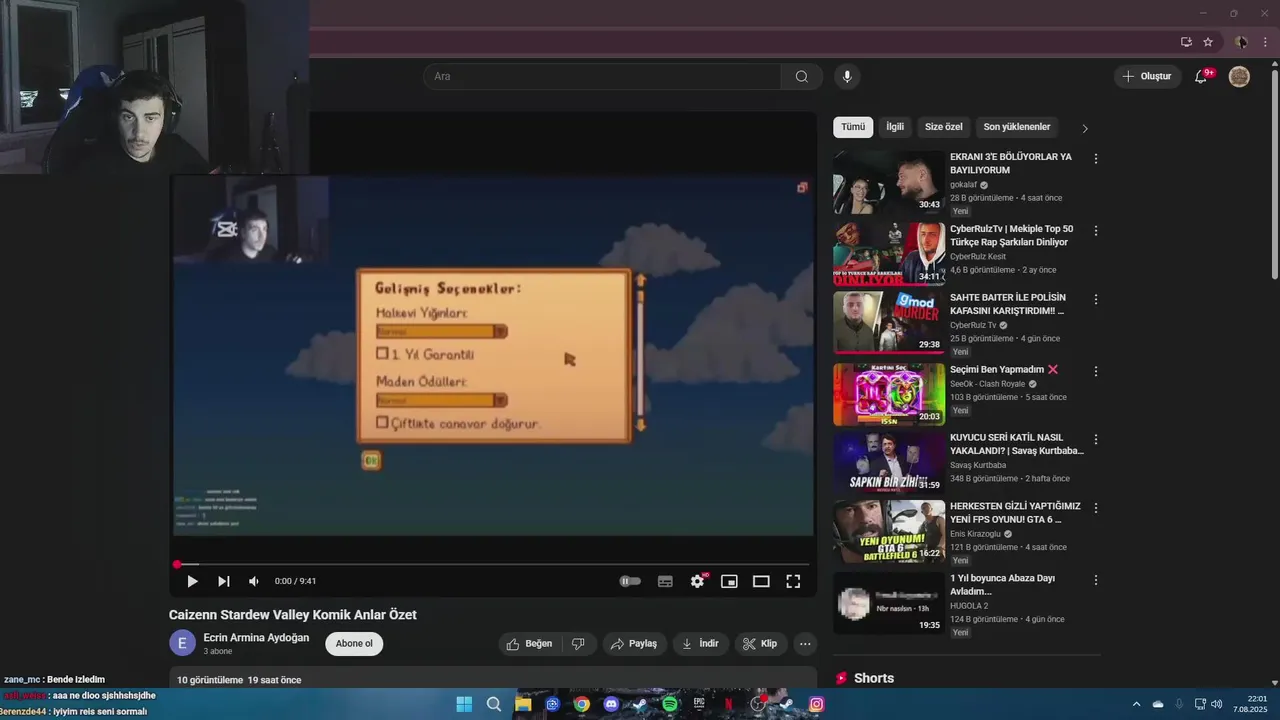Viewport: 1280px width, 720px height.
Task: Select the İlgili filter chip
Action: click(895, 127)
